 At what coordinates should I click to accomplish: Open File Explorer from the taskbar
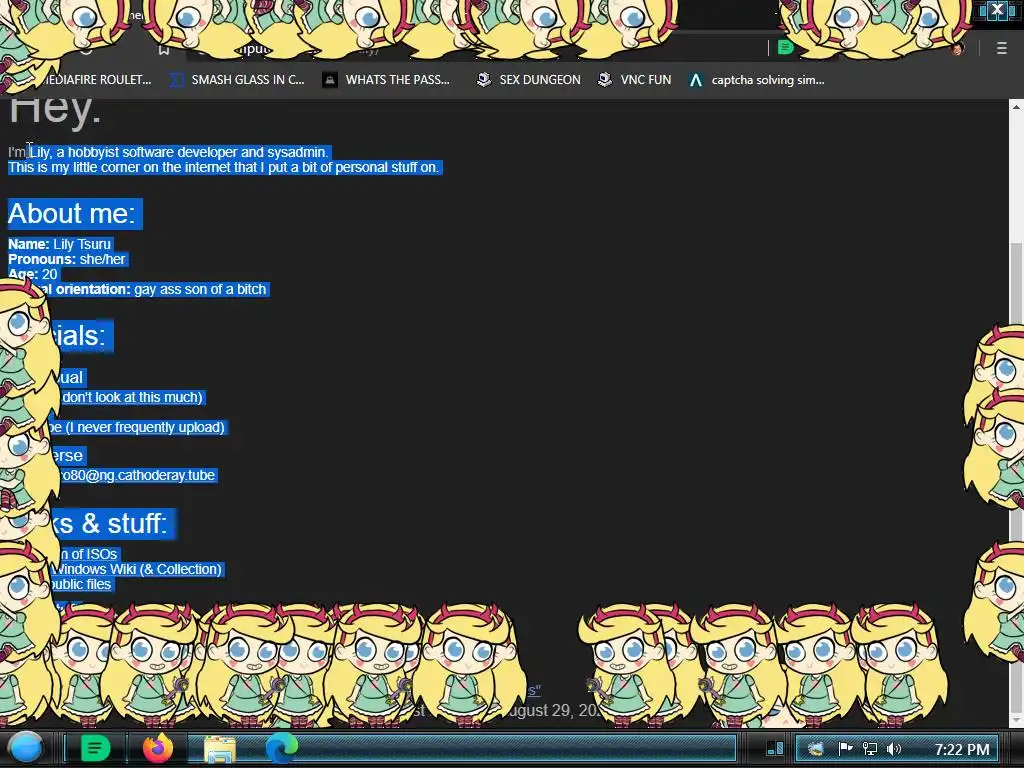[220, 748]
